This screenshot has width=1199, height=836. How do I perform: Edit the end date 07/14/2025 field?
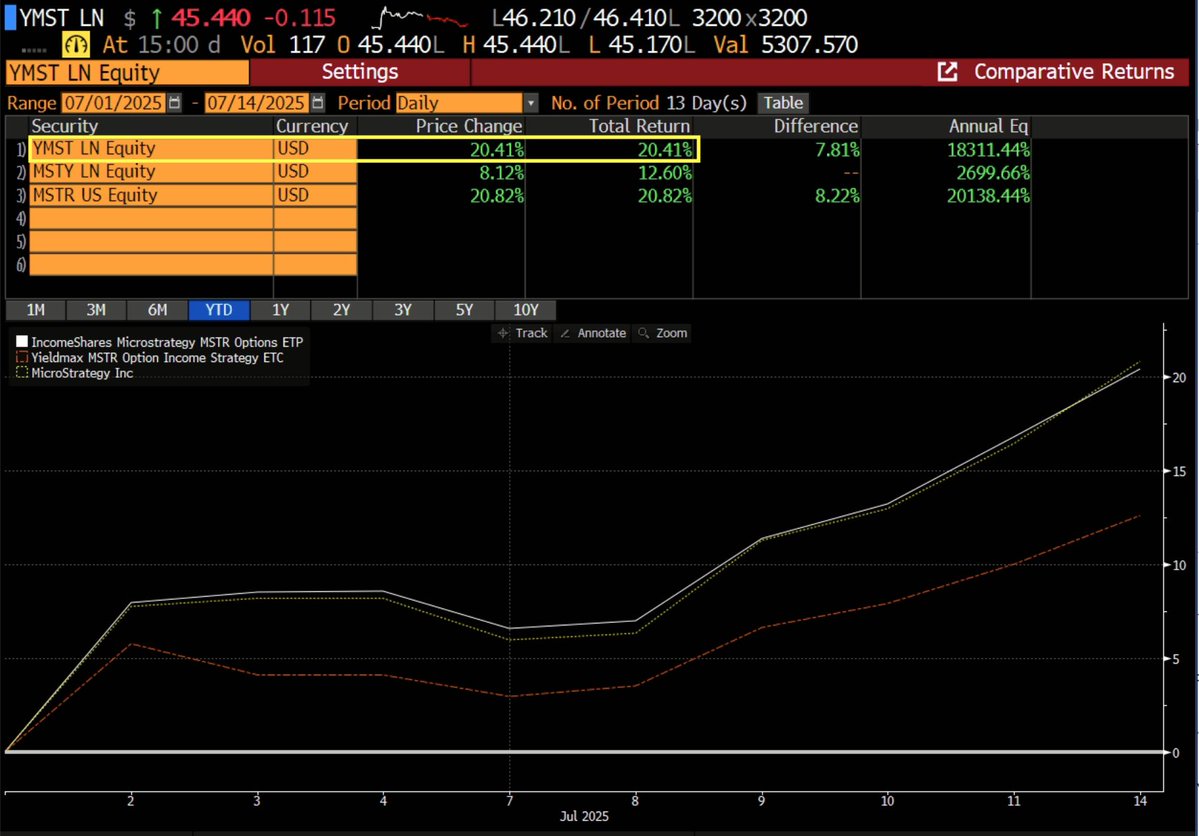pyautogui.click(x=256, y=102)
